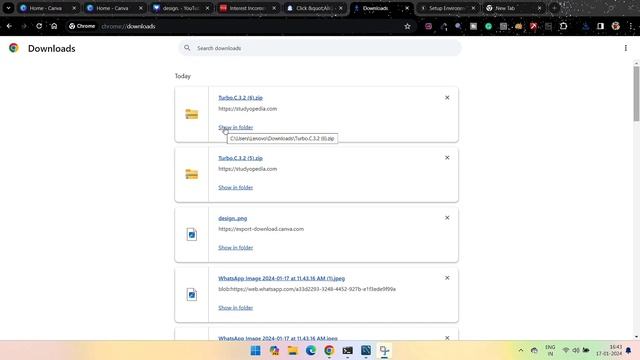Open the design.png file link
The image size is (640, 360).
233,218
